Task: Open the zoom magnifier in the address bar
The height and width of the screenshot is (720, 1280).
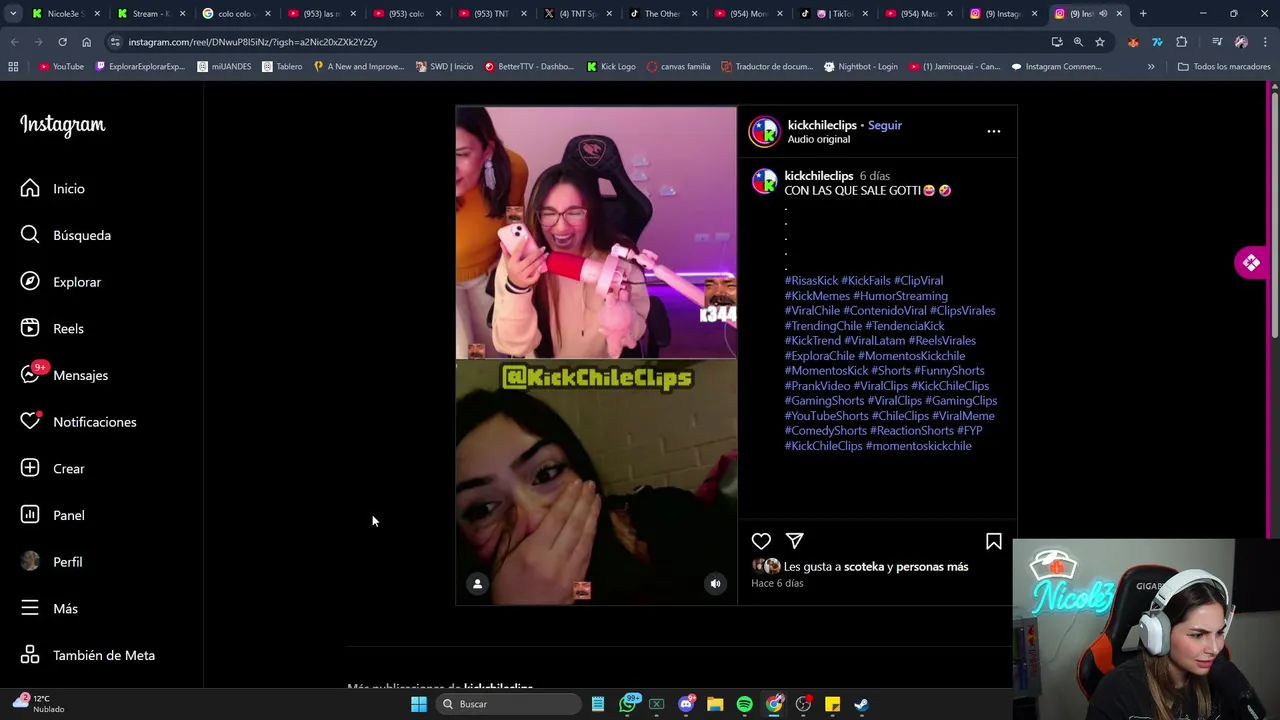Action: pyautogui.click(x=1078, y=42)
